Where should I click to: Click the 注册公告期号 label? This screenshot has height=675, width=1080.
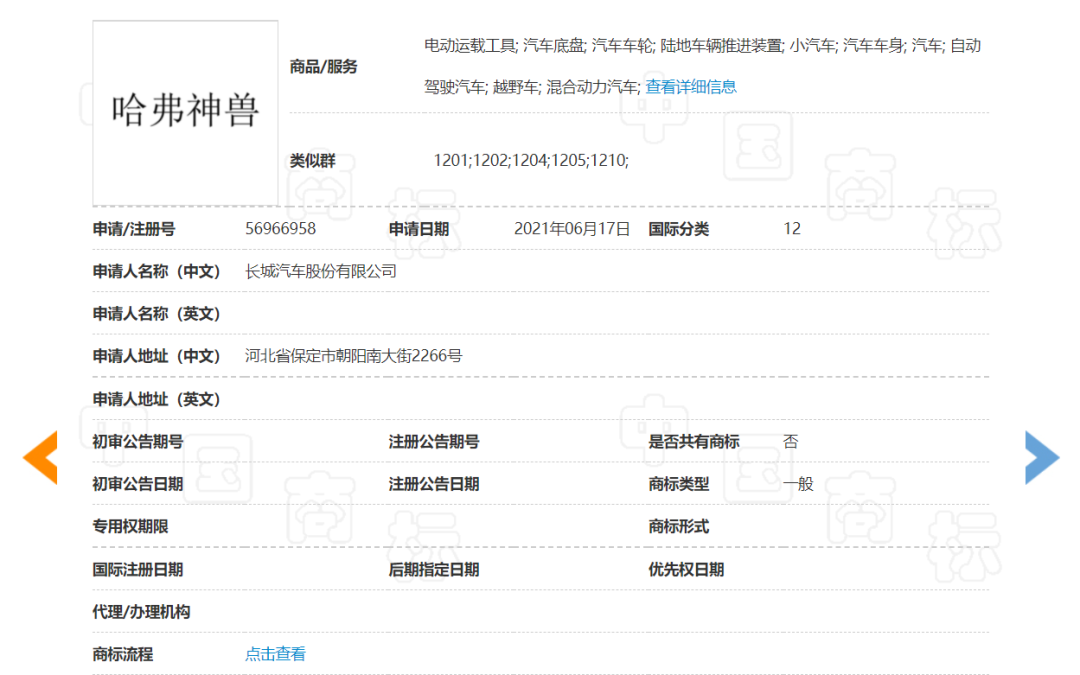click(434, 442)
